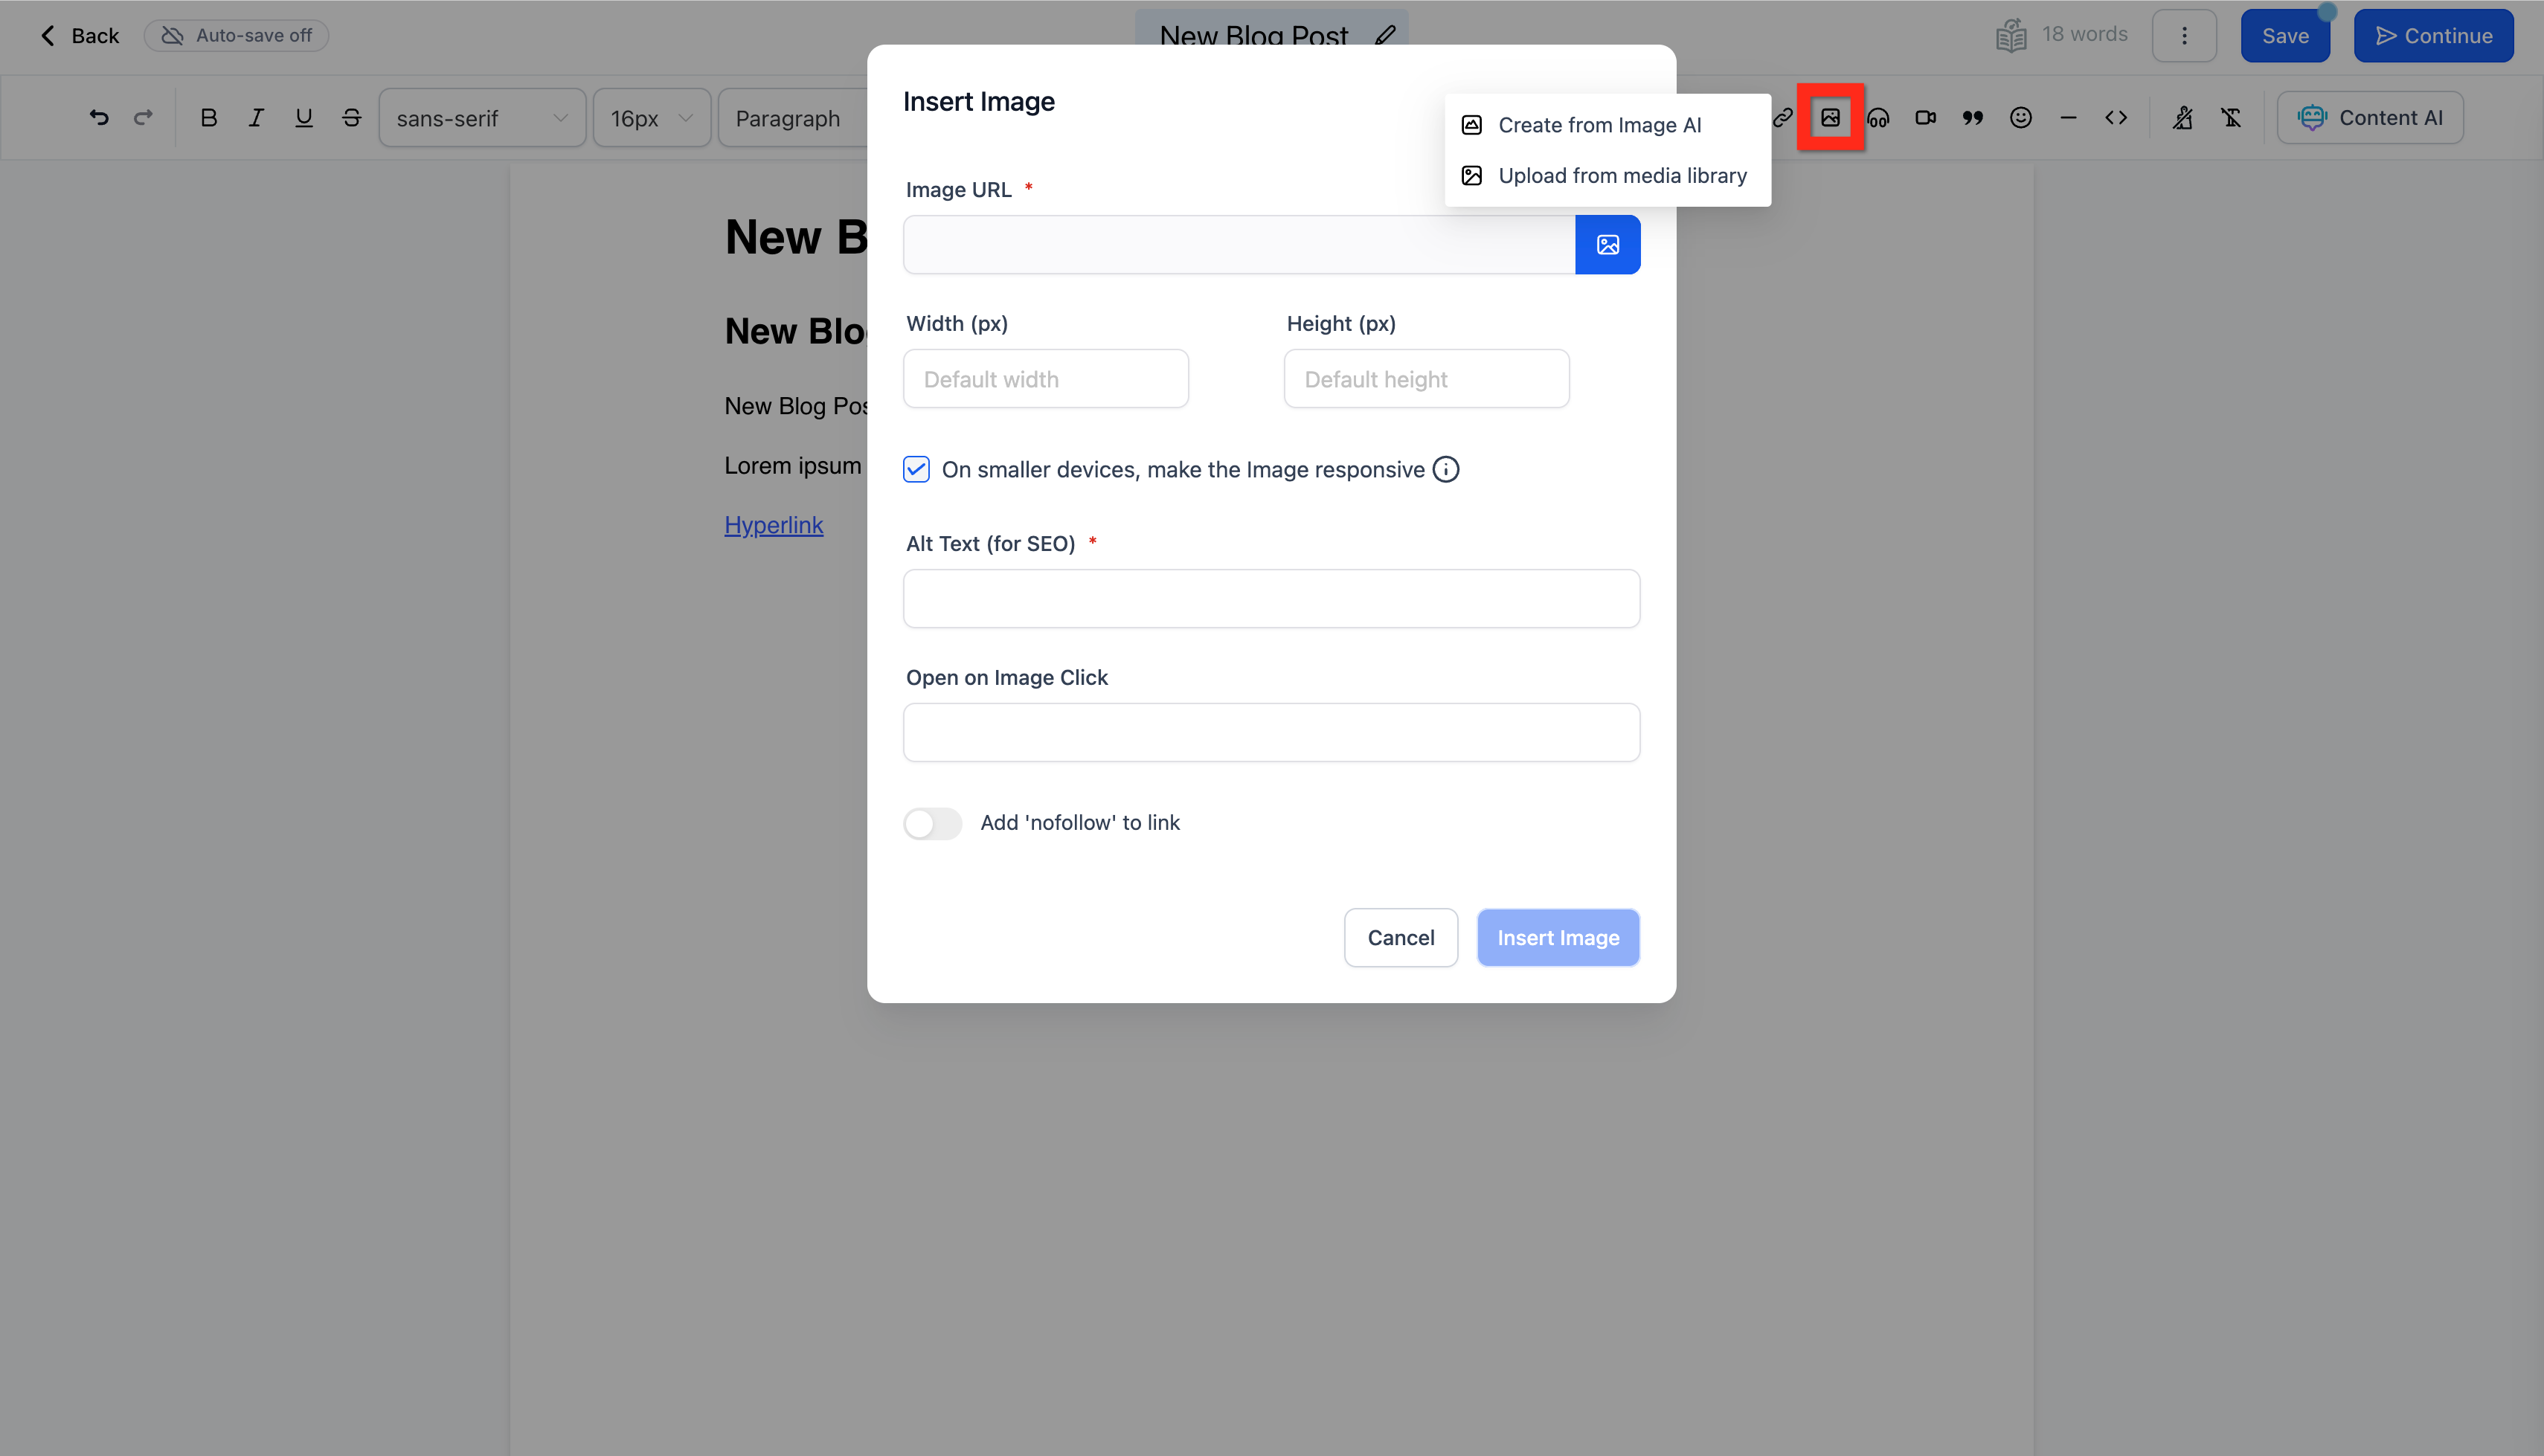Click the code block brackets icon
This screenshot has height=1456, width=2544.
tap(2115, 118)
